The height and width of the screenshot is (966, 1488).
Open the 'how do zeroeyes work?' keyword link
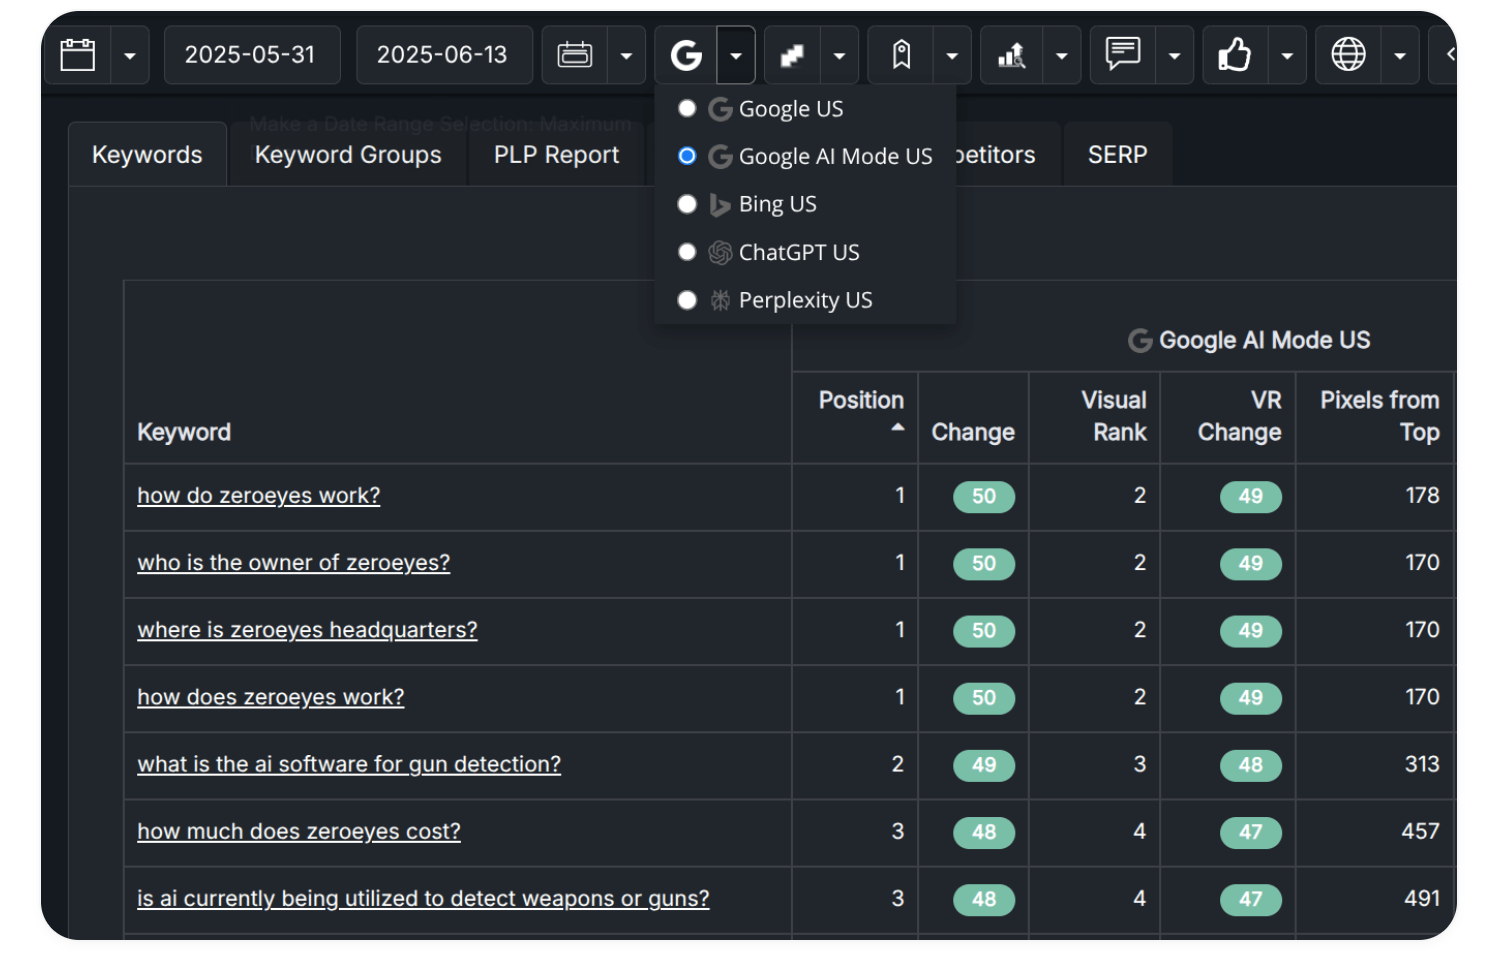pyautogui.click(x=259, y=496)
